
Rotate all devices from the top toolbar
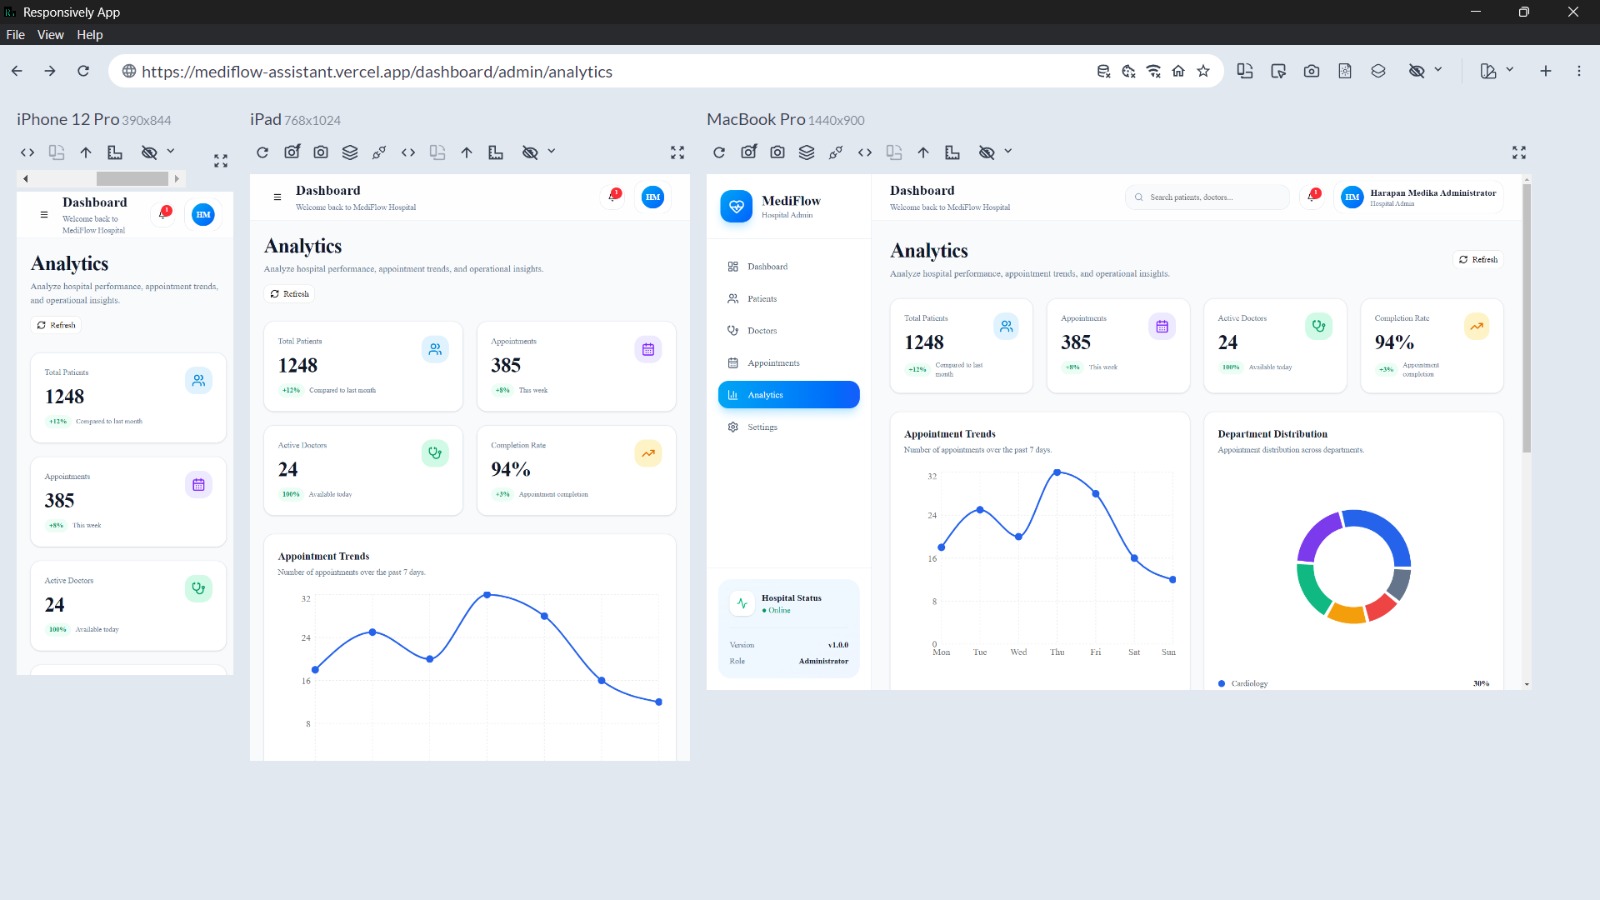click(x=1245, y=71)
